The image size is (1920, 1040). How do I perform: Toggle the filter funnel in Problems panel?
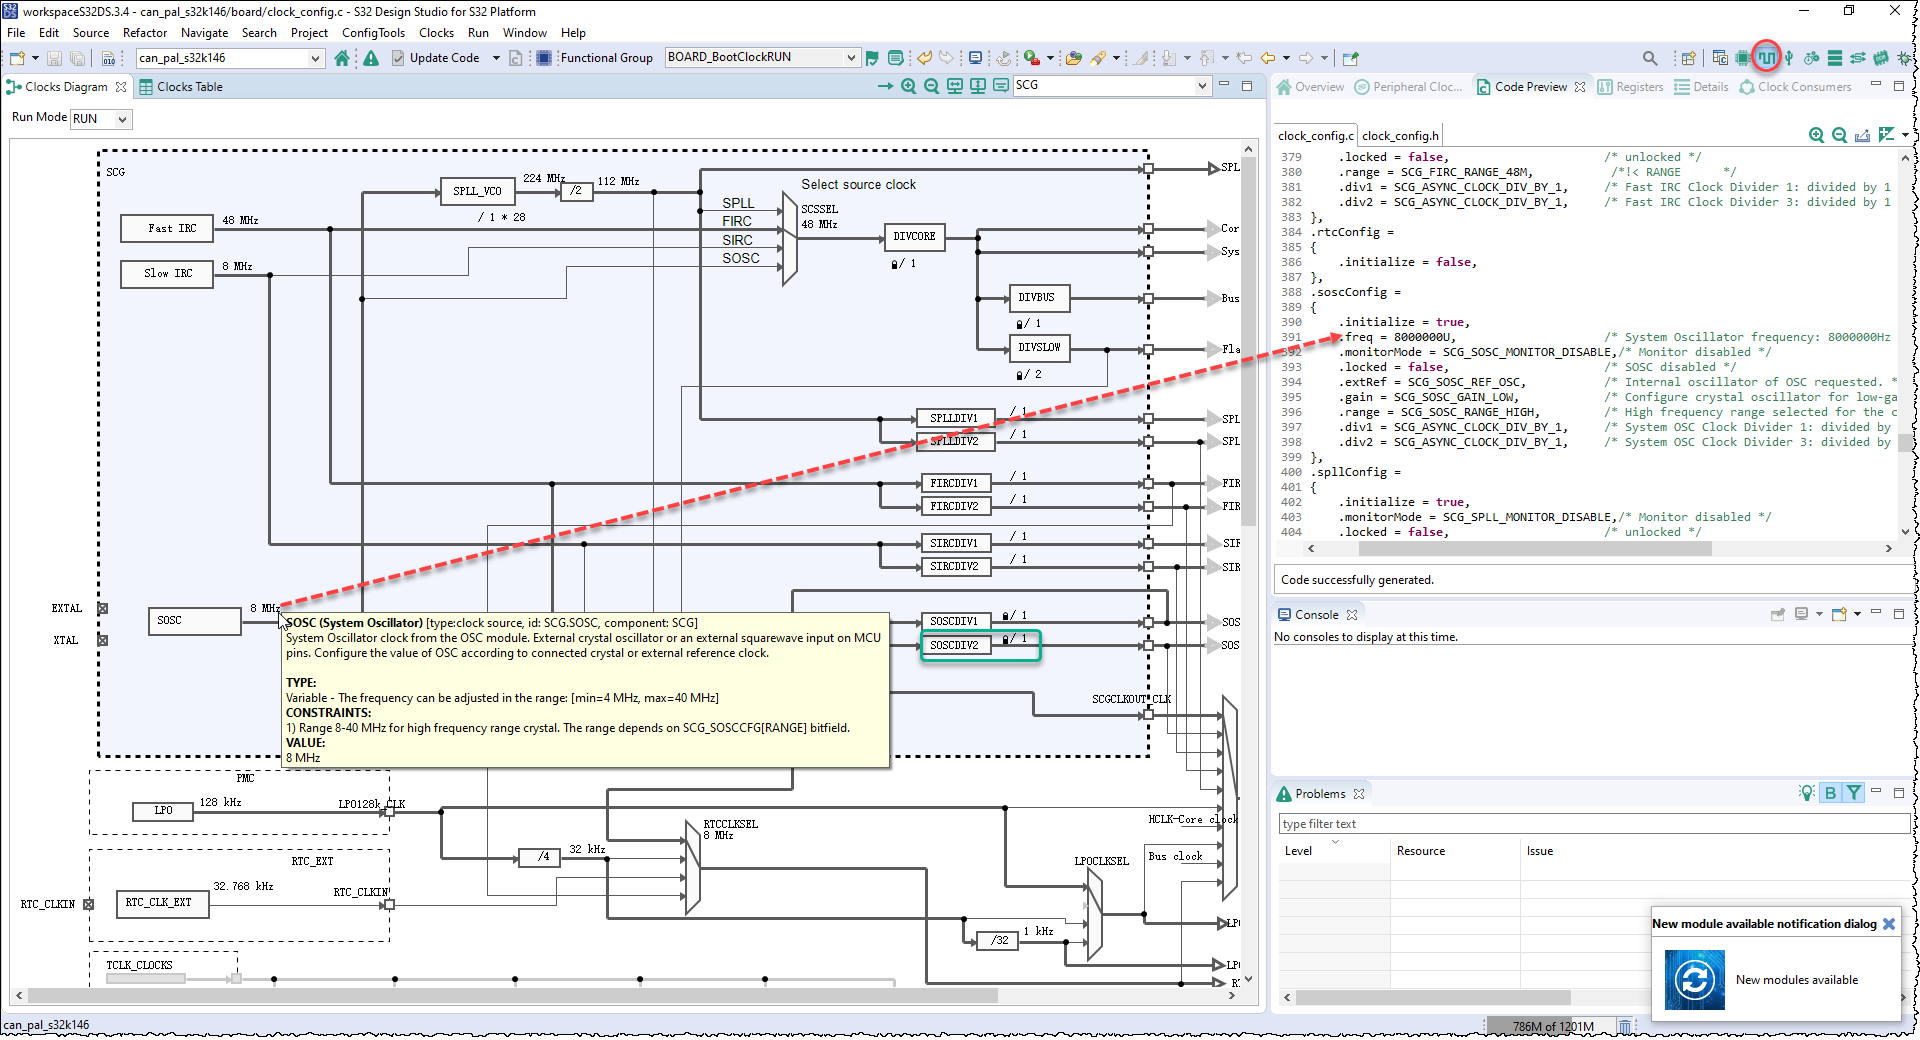[1854, 793]
